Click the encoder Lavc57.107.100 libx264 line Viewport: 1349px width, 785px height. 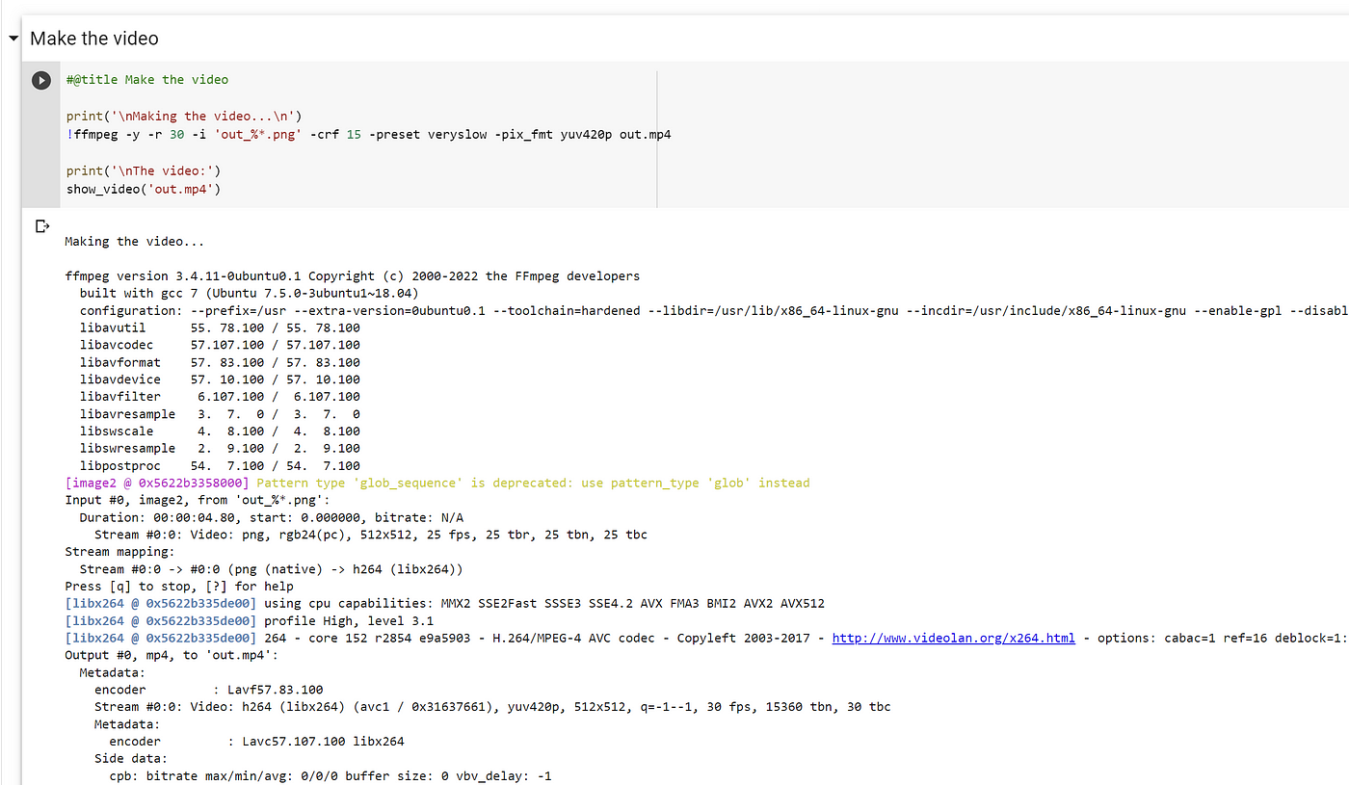point(257,742)
